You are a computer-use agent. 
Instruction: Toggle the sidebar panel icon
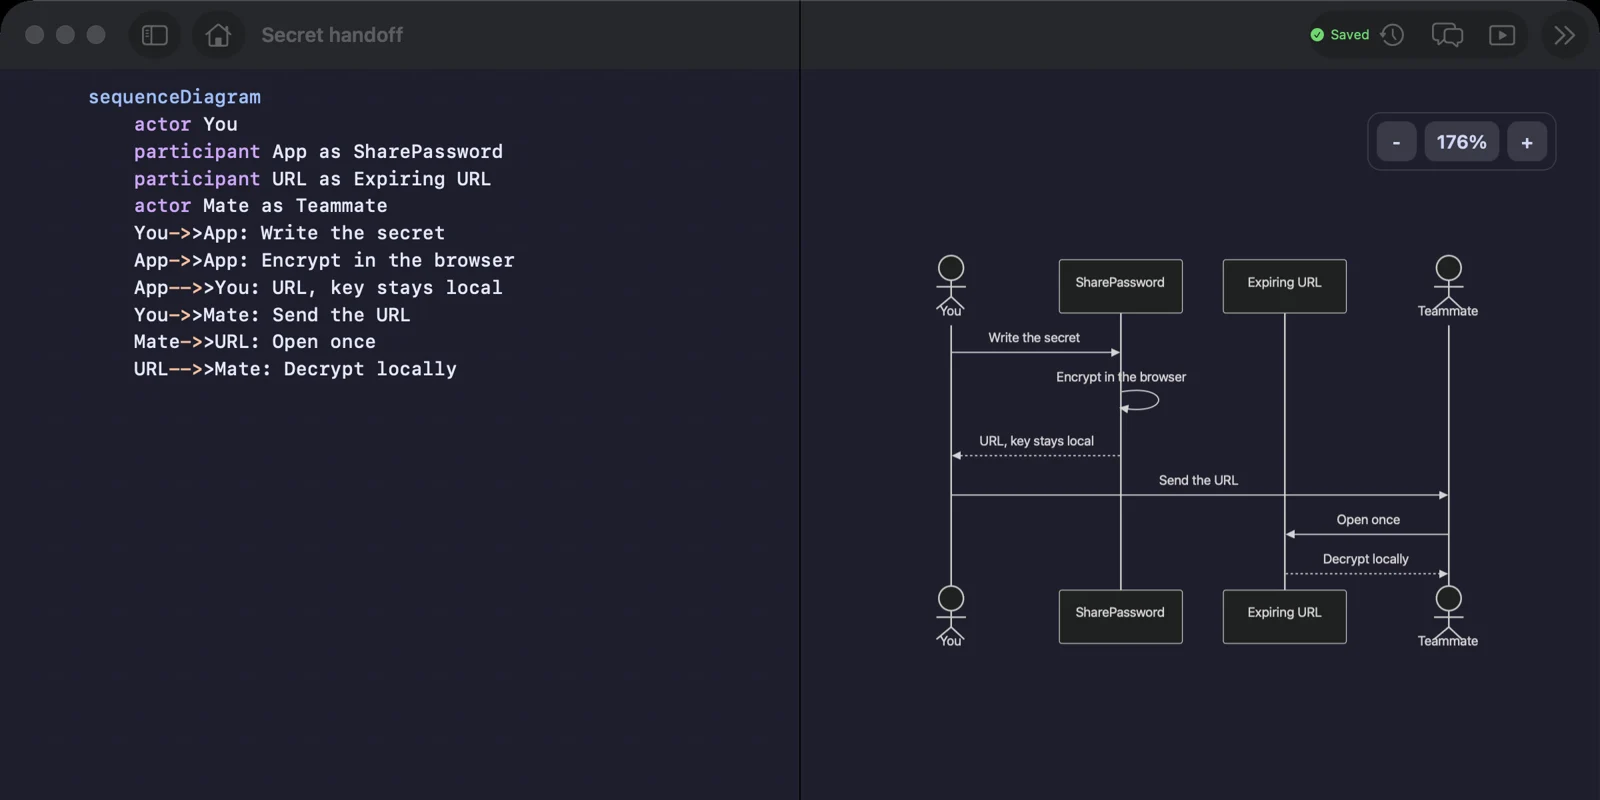point(155,35)
